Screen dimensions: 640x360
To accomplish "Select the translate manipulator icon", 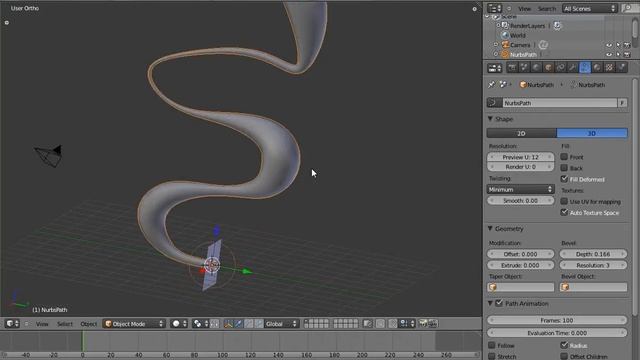I will (238, 324).
